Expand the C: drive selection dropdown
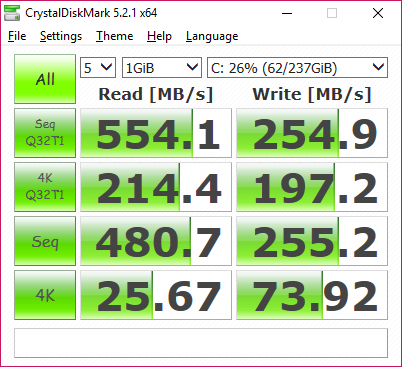Image resolution: width=402 pixels, height=367 pixels. click(x=297, y=68)
